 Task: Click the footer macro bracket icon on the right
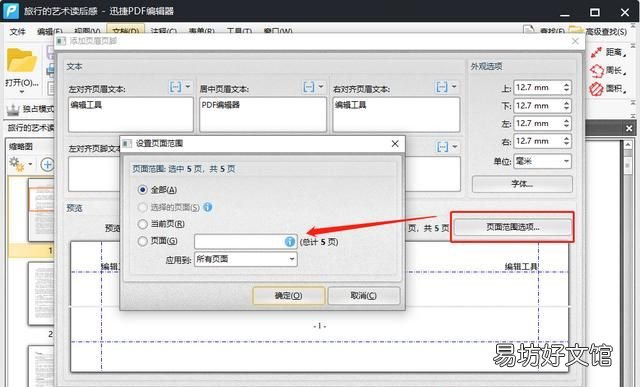(442, 147)
